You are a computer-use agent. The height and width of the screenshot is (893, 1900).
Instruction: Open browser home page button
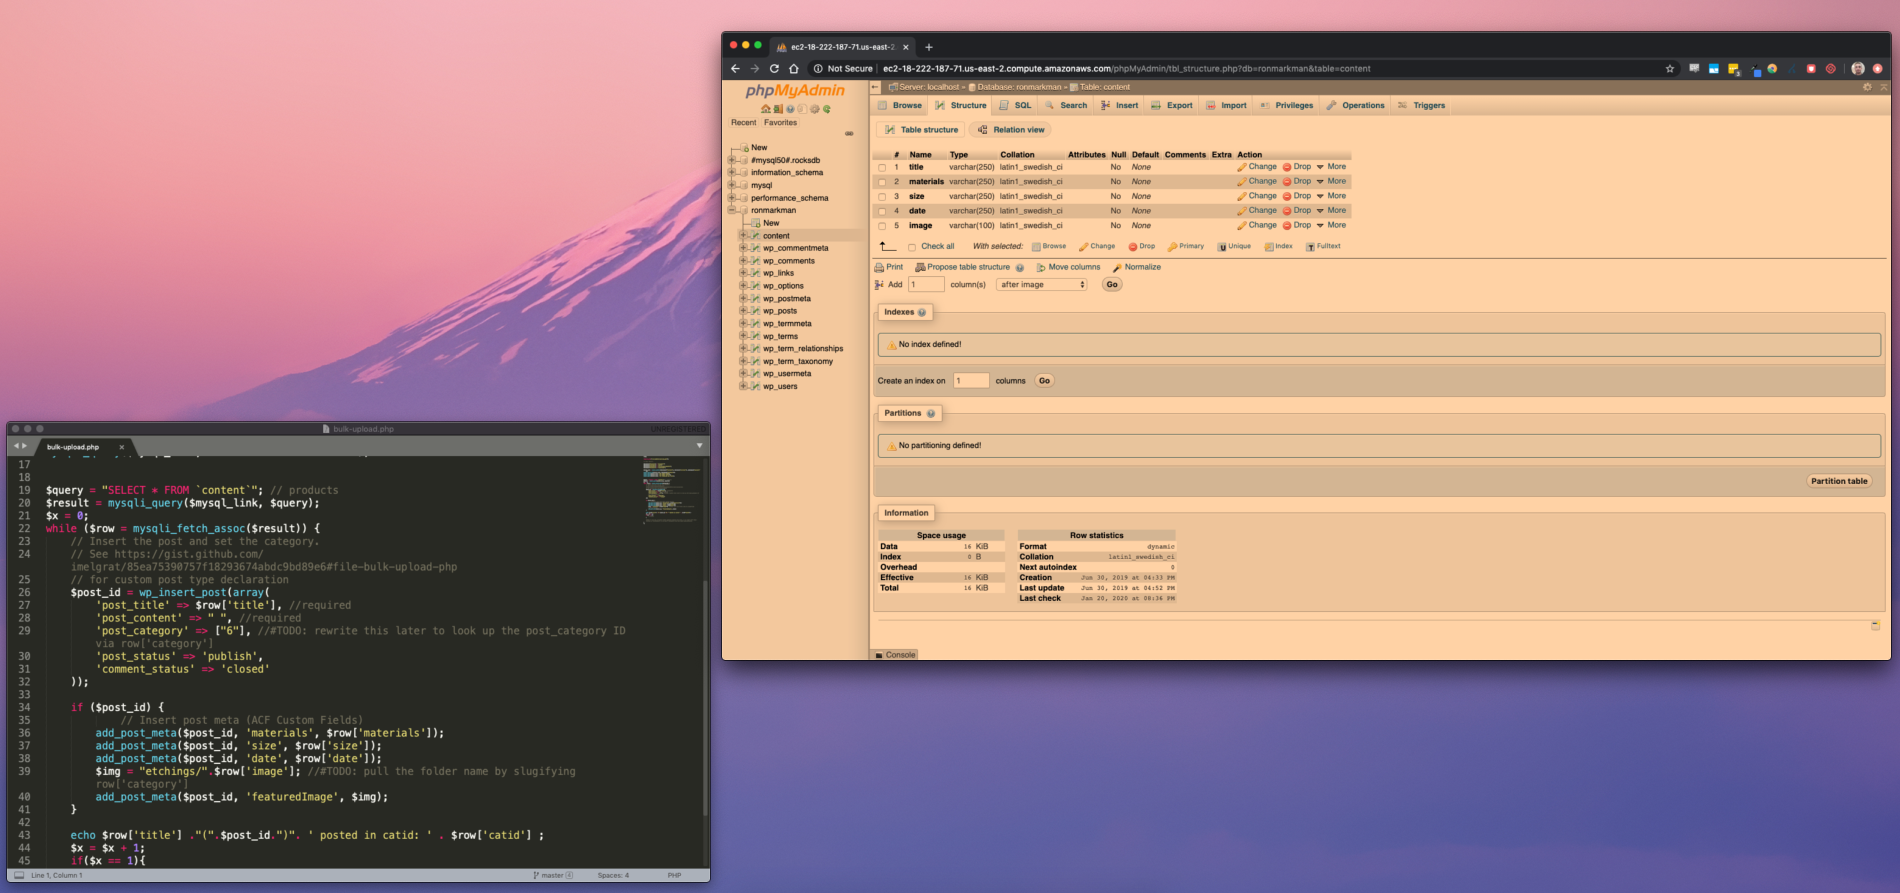pos(794,69)
